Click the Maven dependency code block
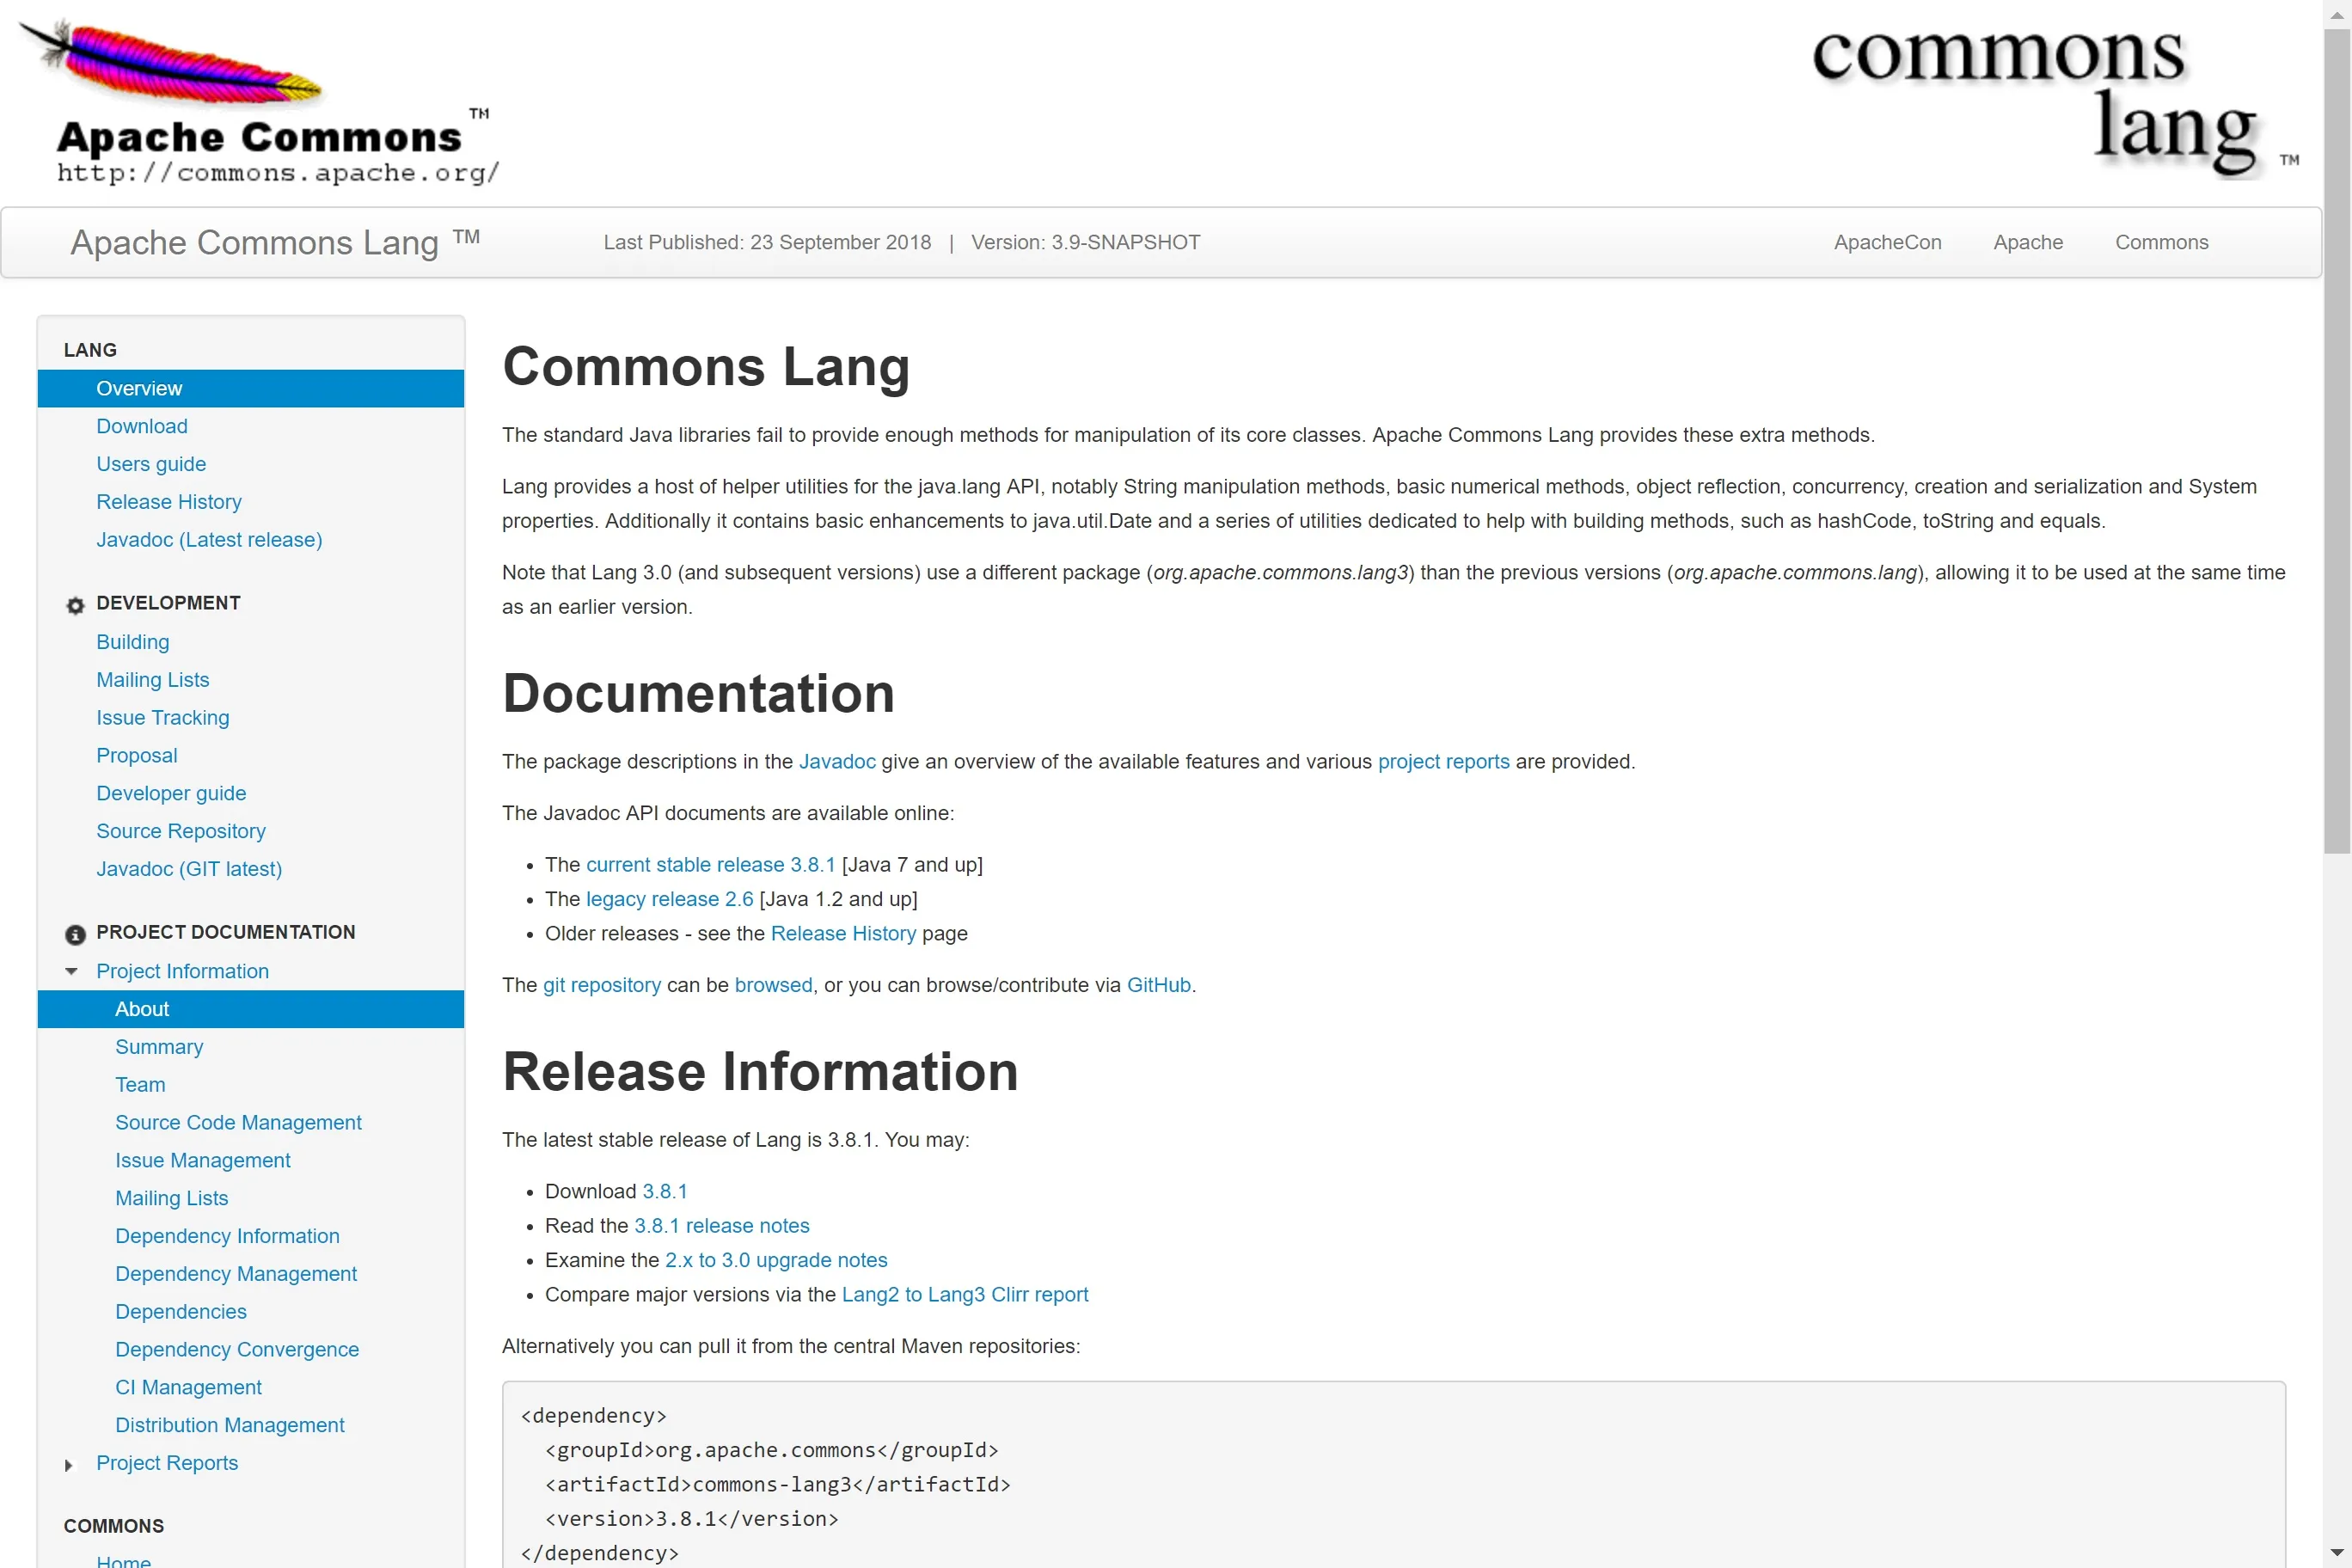 pyautogui.click(x=1393, y=1475)
